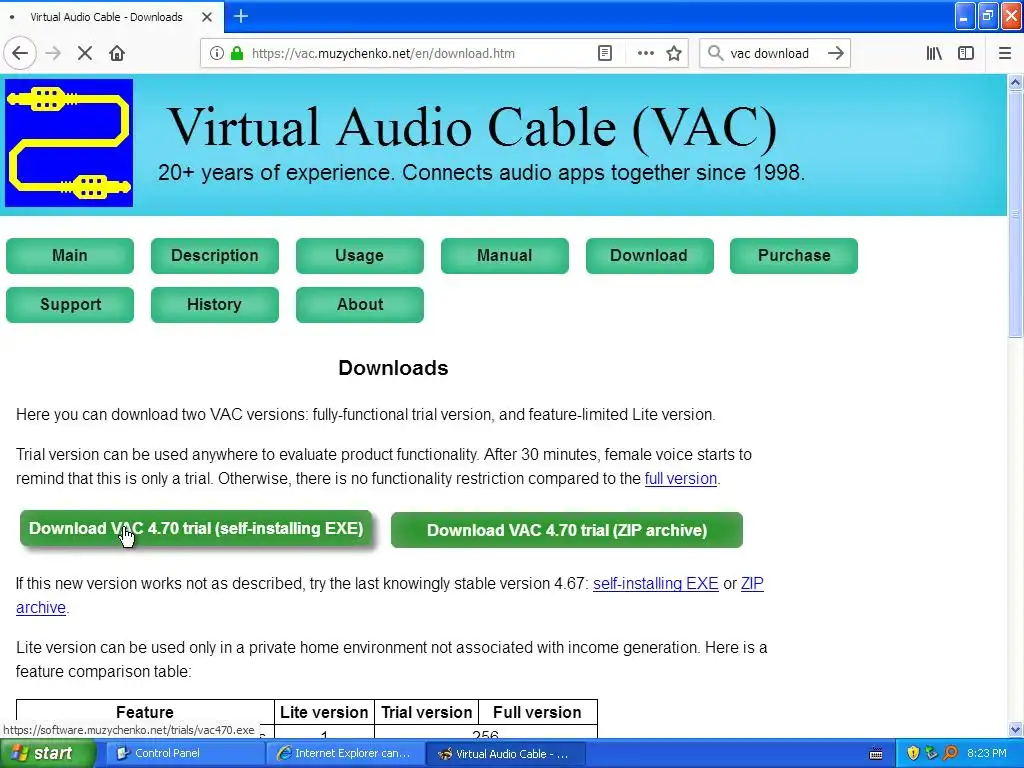Switch to Internet Explorer taskbar window
Screen dimensions: 1024x768
tap(345, 753)
